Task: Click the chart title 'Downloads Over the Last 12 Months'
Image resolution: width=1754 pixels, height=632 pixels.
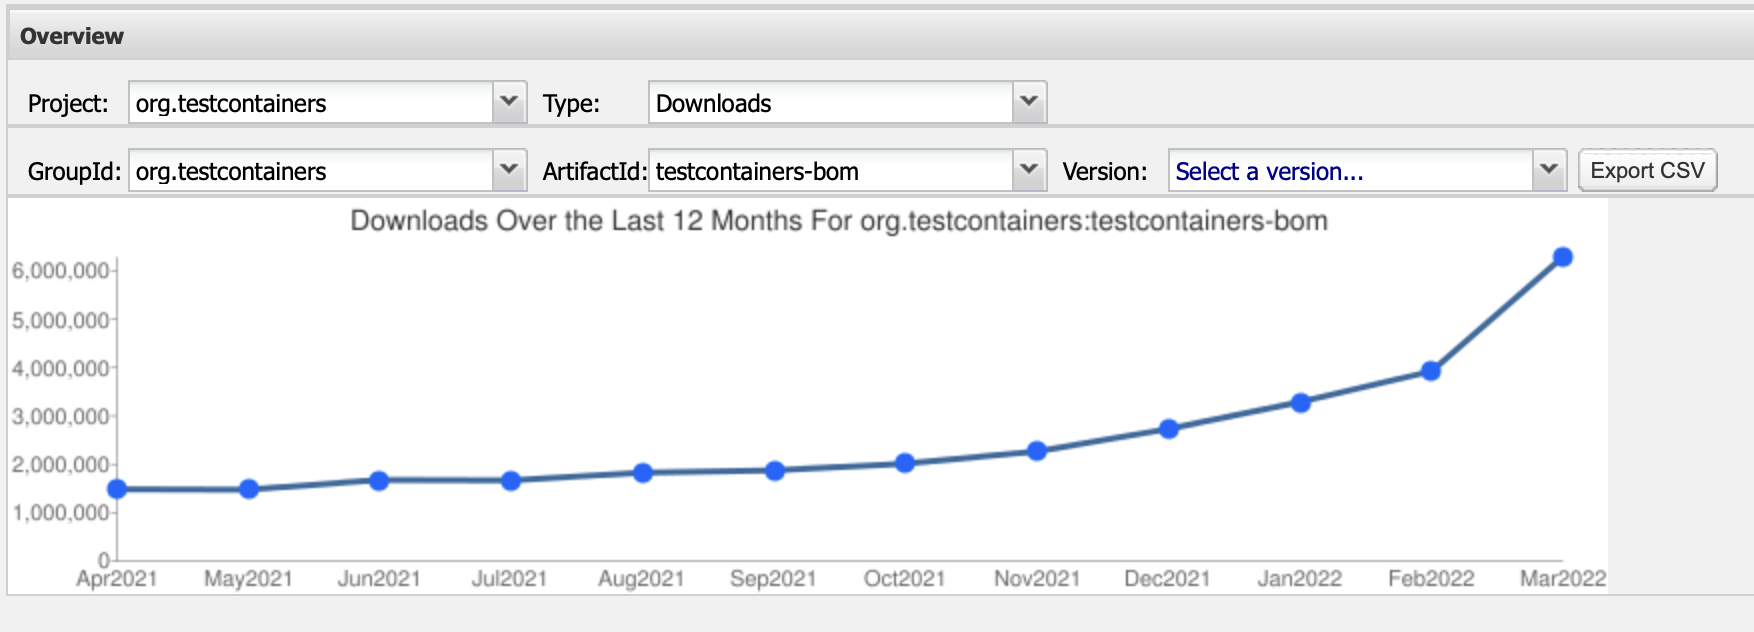Action: (838, 221)
